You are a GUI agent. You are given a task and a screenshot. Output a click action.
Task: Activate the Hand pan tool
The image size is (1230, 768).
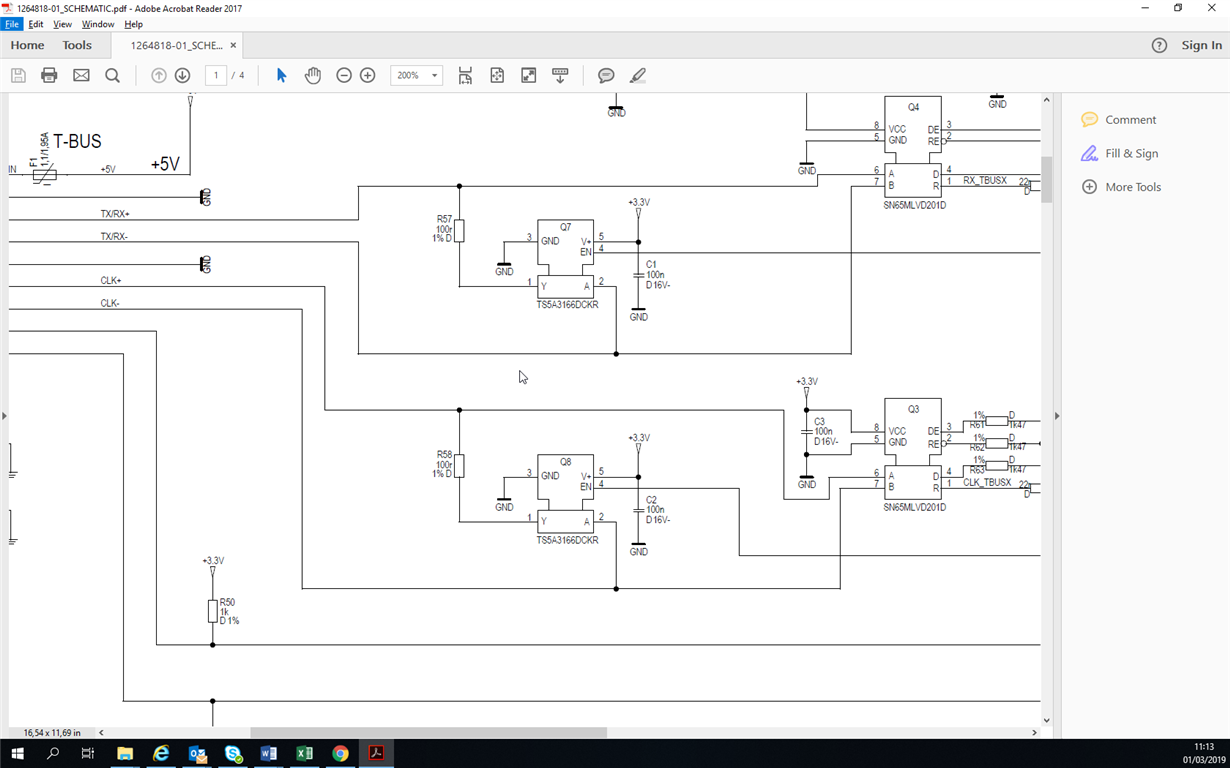[x=313, y=75]
